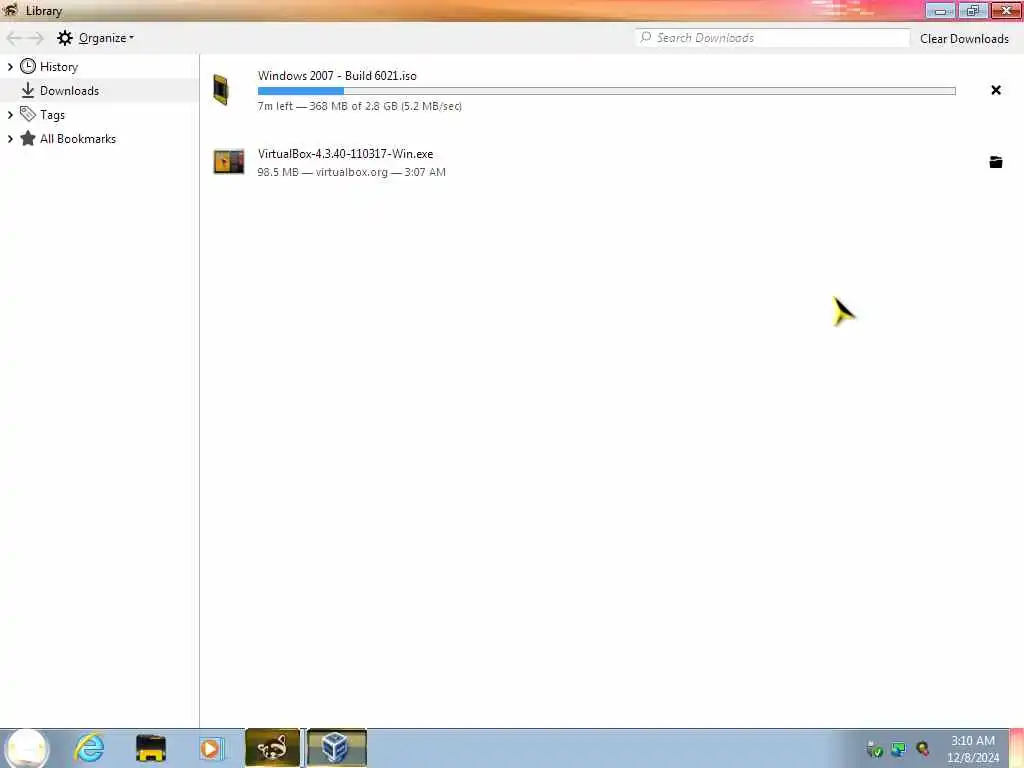Click the orange system tray icon
Viewport: 1024px width, 768px height.
[x=923, y=749]
